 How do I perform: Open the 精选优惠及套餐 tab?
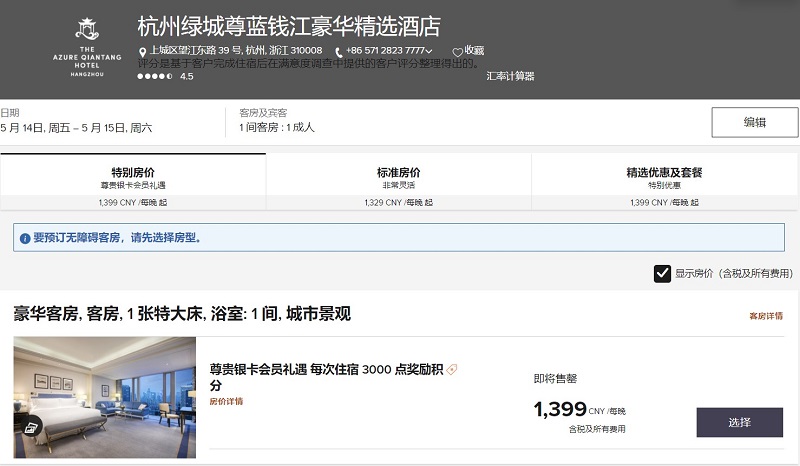coord(664,182)
